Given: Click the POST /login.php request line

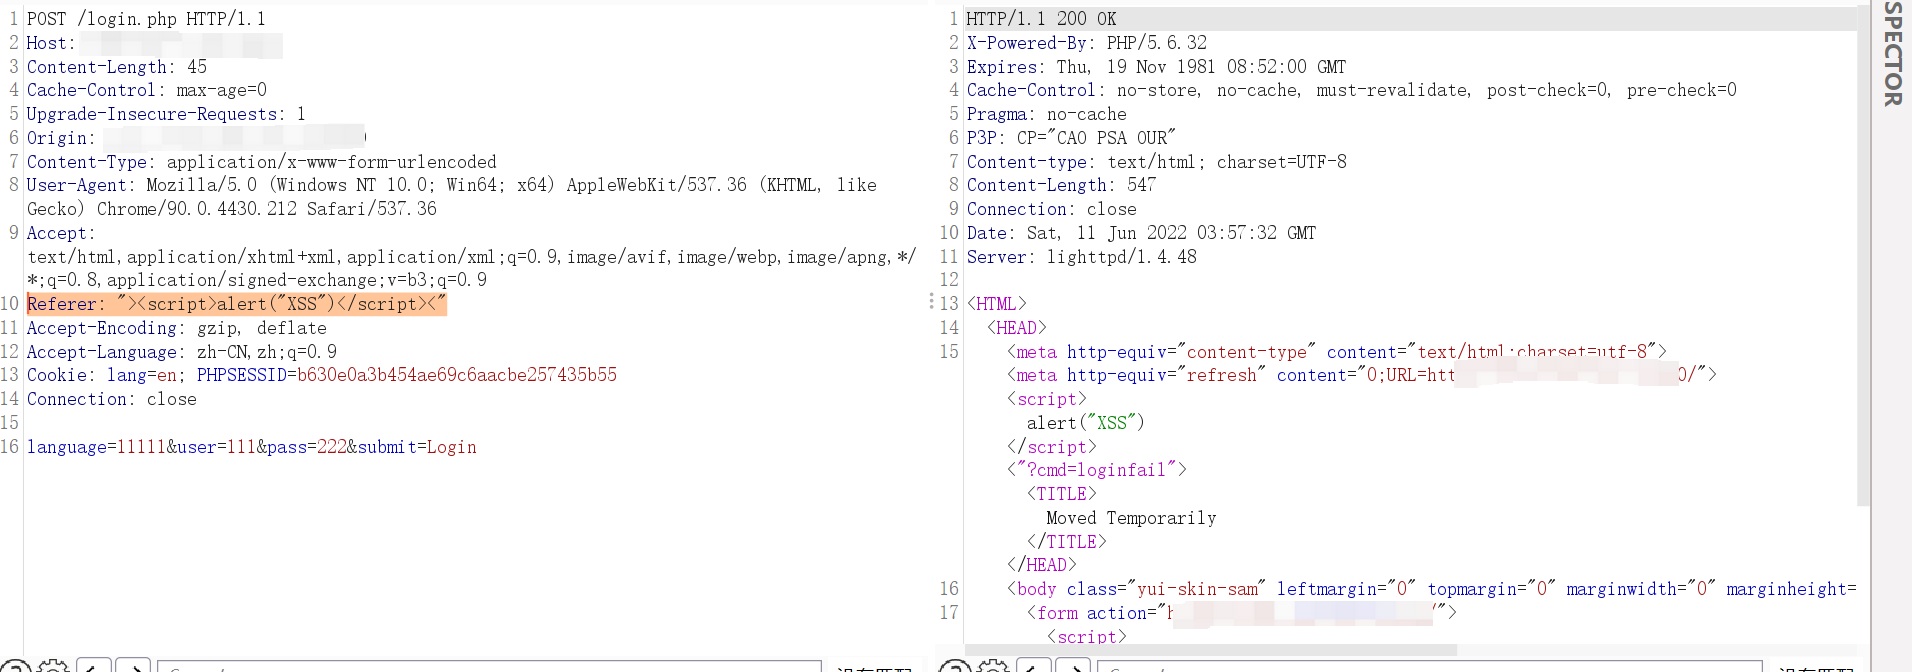Looking at the screenshot, I should tap(146, 19).
